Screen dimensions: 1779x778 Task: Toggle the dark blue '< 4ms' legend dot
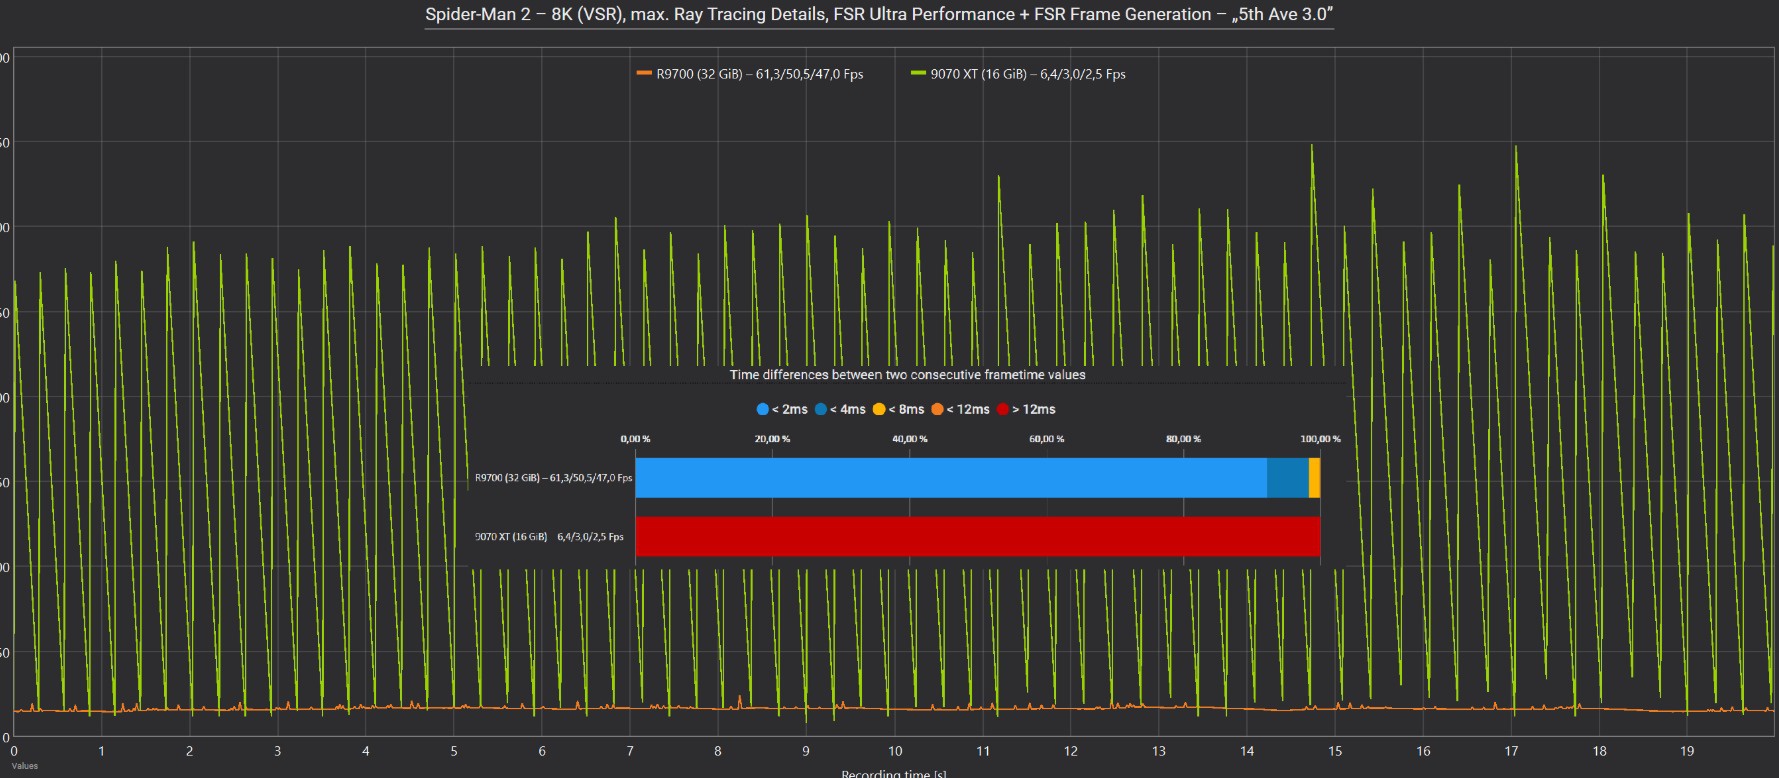tap(821, 409)
